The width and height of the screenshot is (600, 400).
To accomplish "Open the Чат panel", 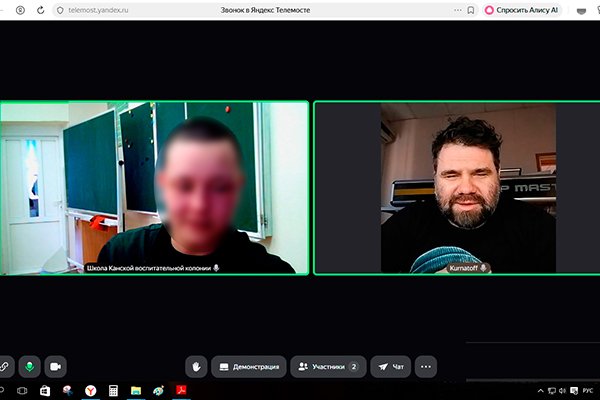I will tap(391, 367).
